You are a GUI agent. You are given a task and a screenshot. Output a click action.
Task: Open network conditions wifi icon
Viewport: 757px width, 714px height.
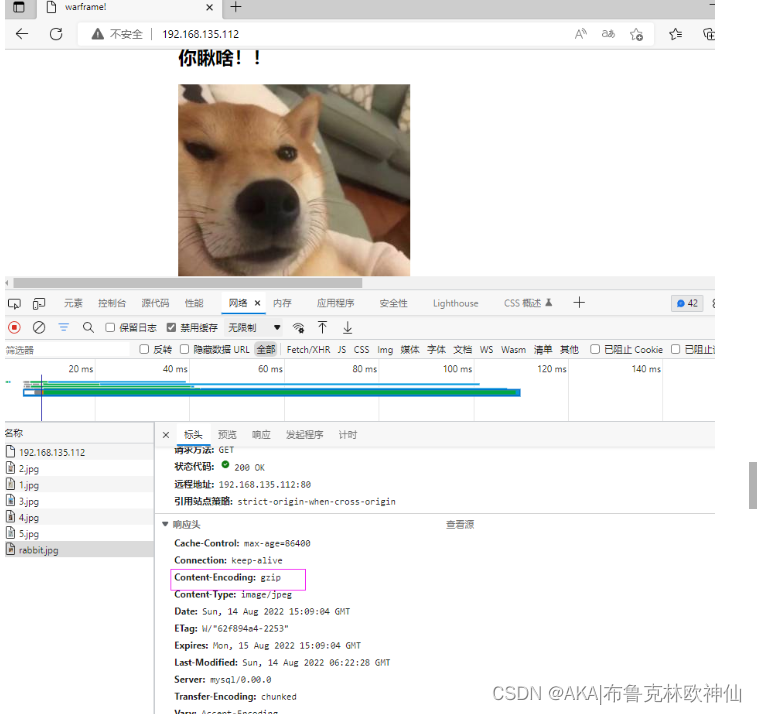click(298, 328)
